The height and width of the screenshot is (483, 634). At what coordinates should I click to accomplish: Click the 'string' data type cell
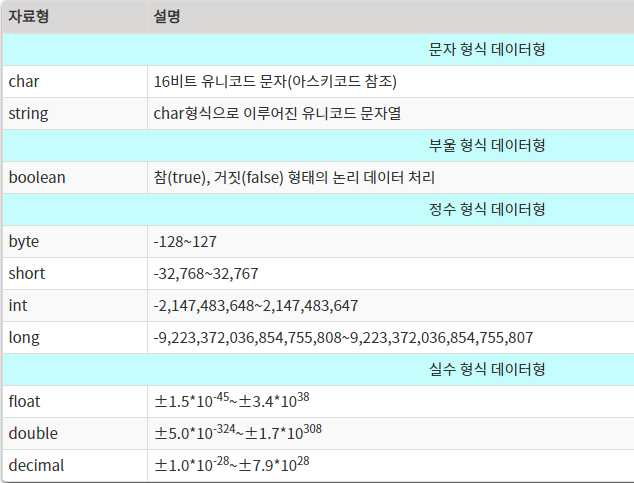click(x=75, y=114)
